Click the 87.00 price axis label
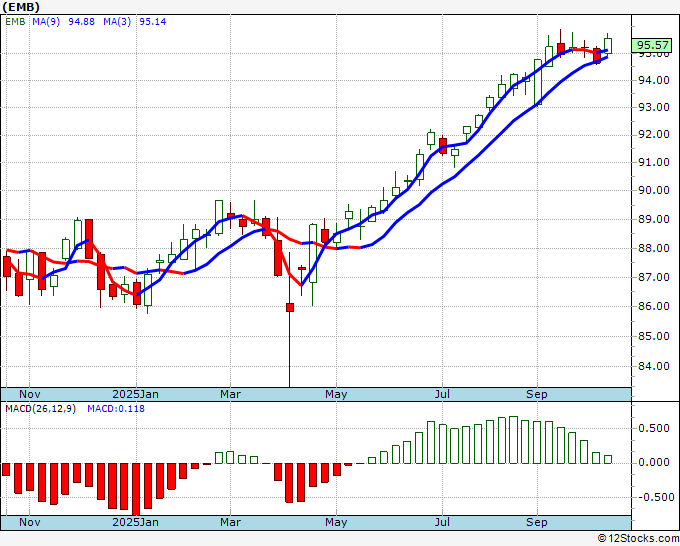Viewport: 680px width, 546px height. point(654,277)
